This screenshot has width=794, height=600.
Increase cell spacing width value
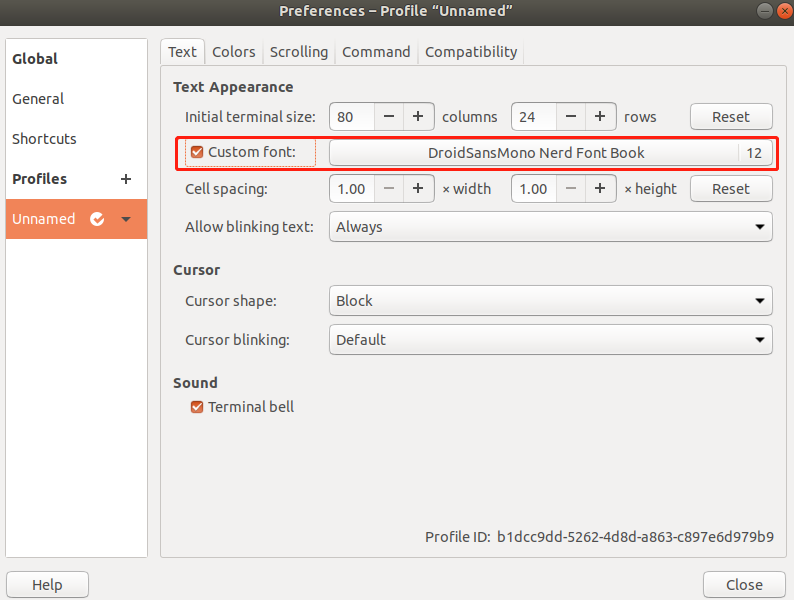pyautogui.click(x=418, y=189)
